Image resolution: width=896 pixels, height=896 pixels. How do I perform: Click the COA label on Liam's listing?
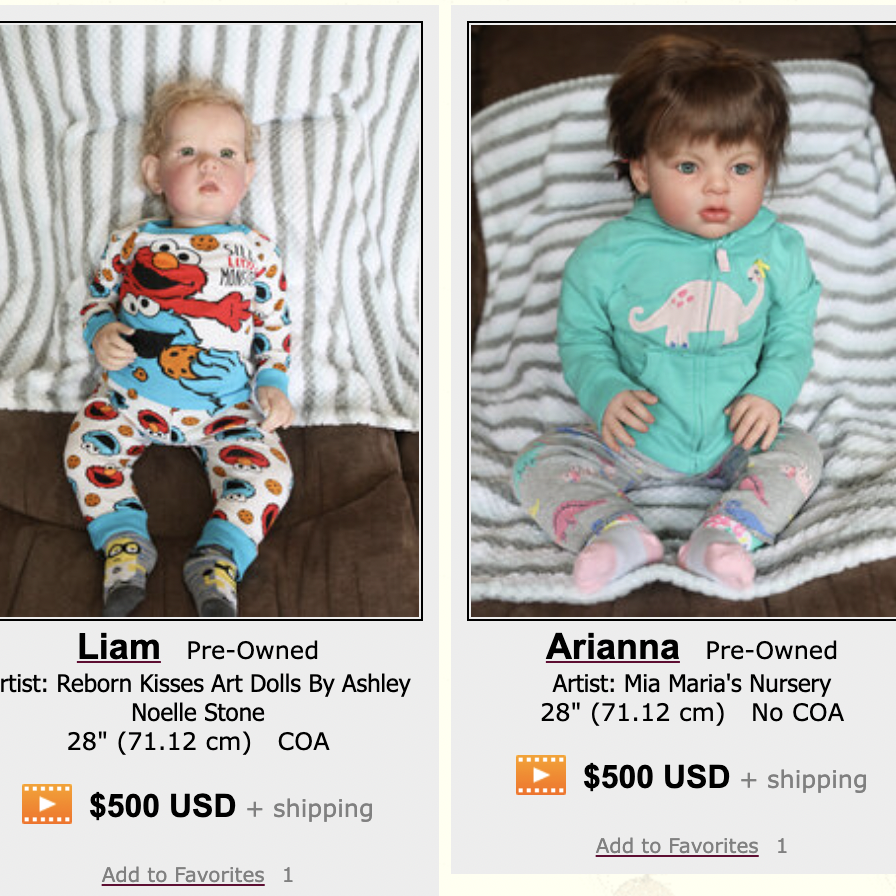tap(304, 742)
